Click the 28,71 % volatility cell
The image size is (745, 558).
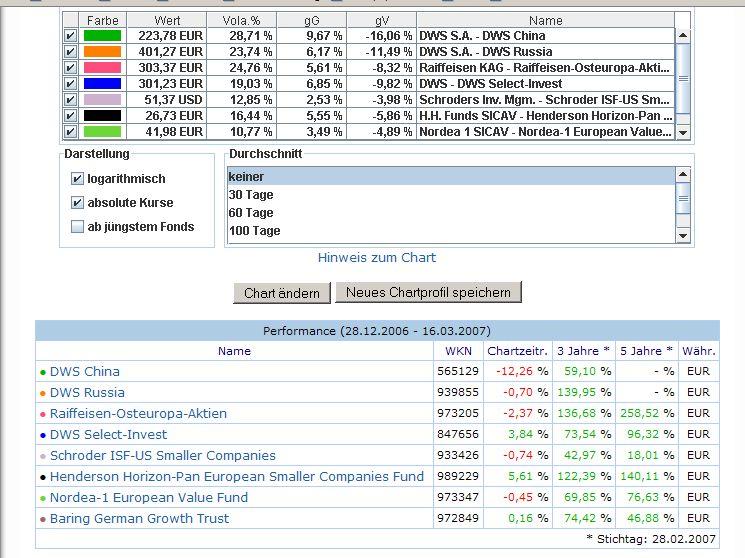(x=241, y=36)
